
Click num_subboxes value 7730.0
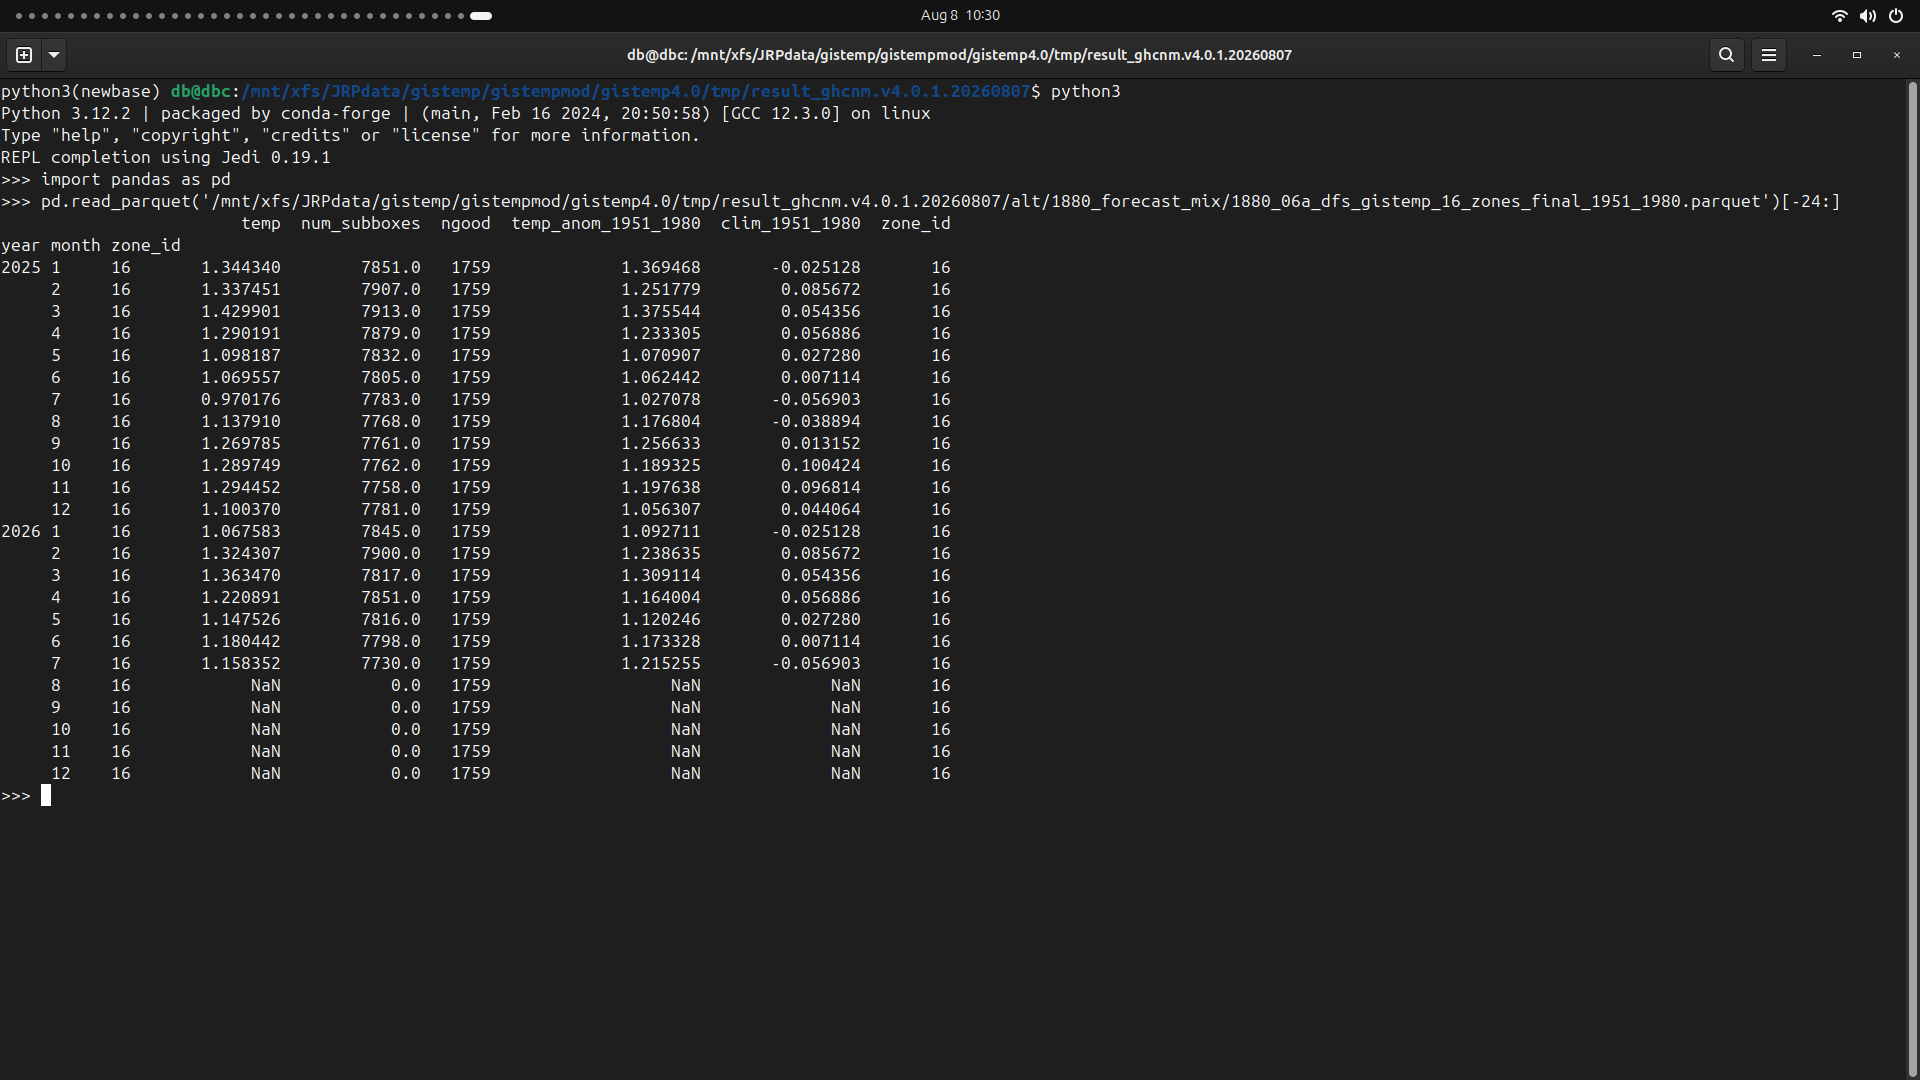point(391,663)
